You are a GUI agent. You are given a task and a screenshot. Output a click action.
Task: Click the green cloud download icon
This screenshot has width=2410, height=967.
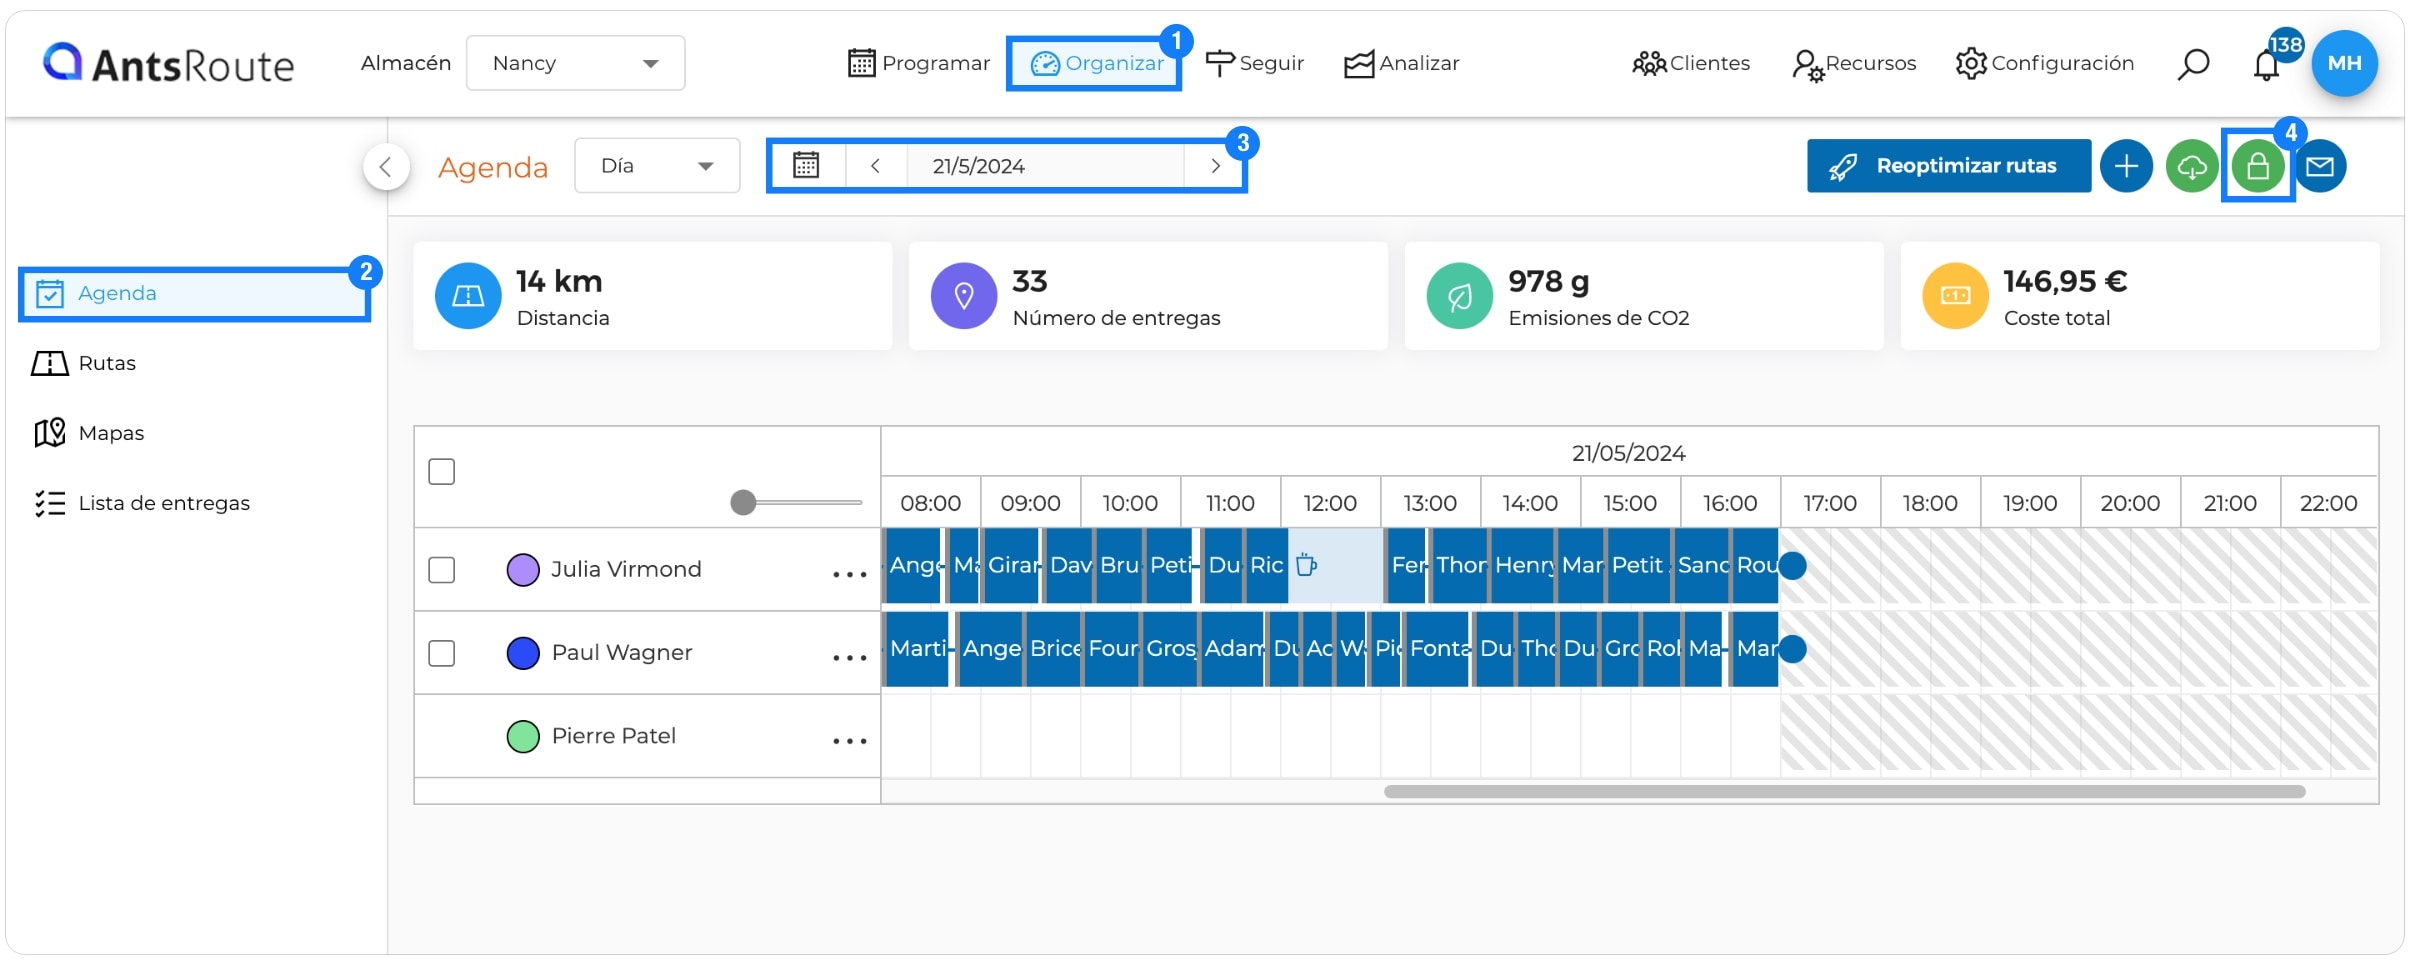(2192, 166)
